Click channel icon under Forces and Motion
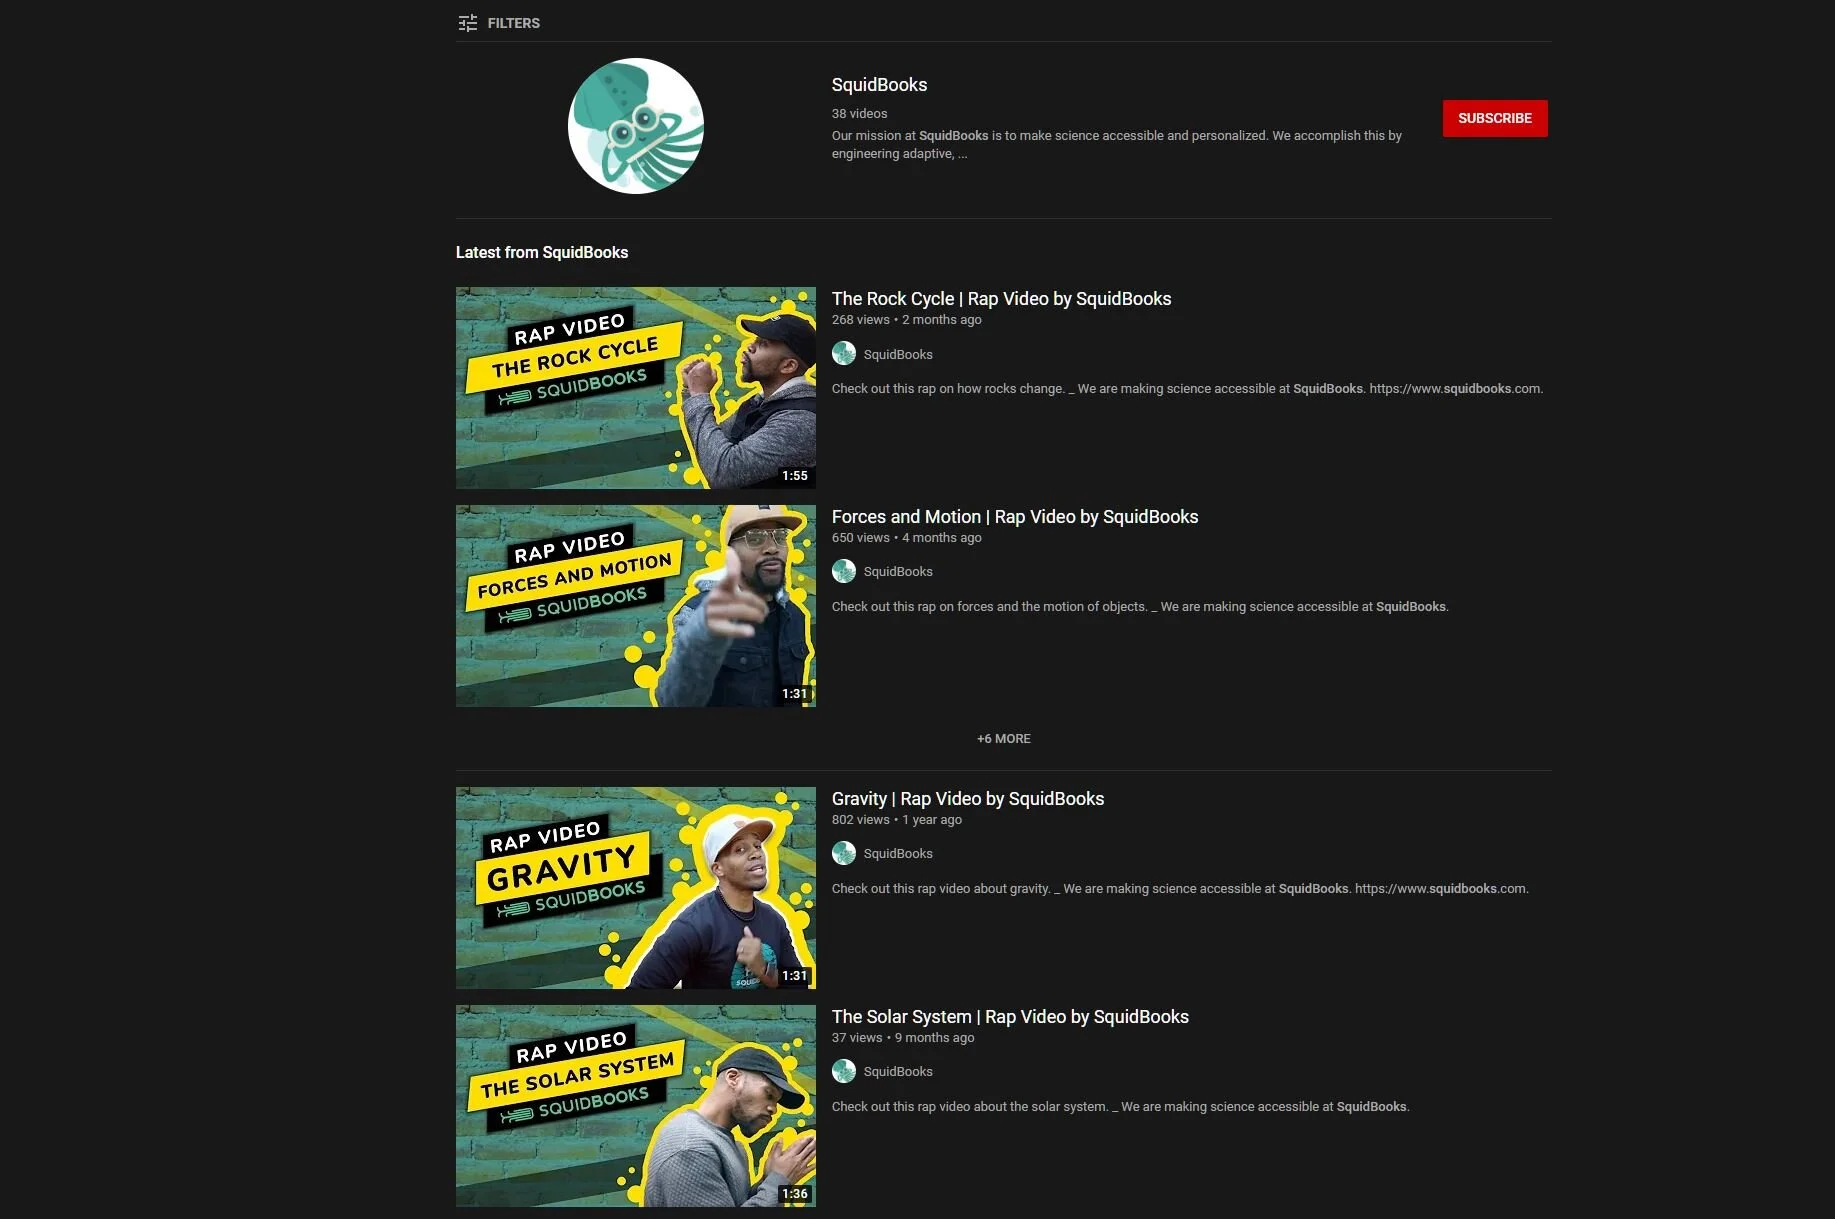The image size is (1835, 1219). 844,571
